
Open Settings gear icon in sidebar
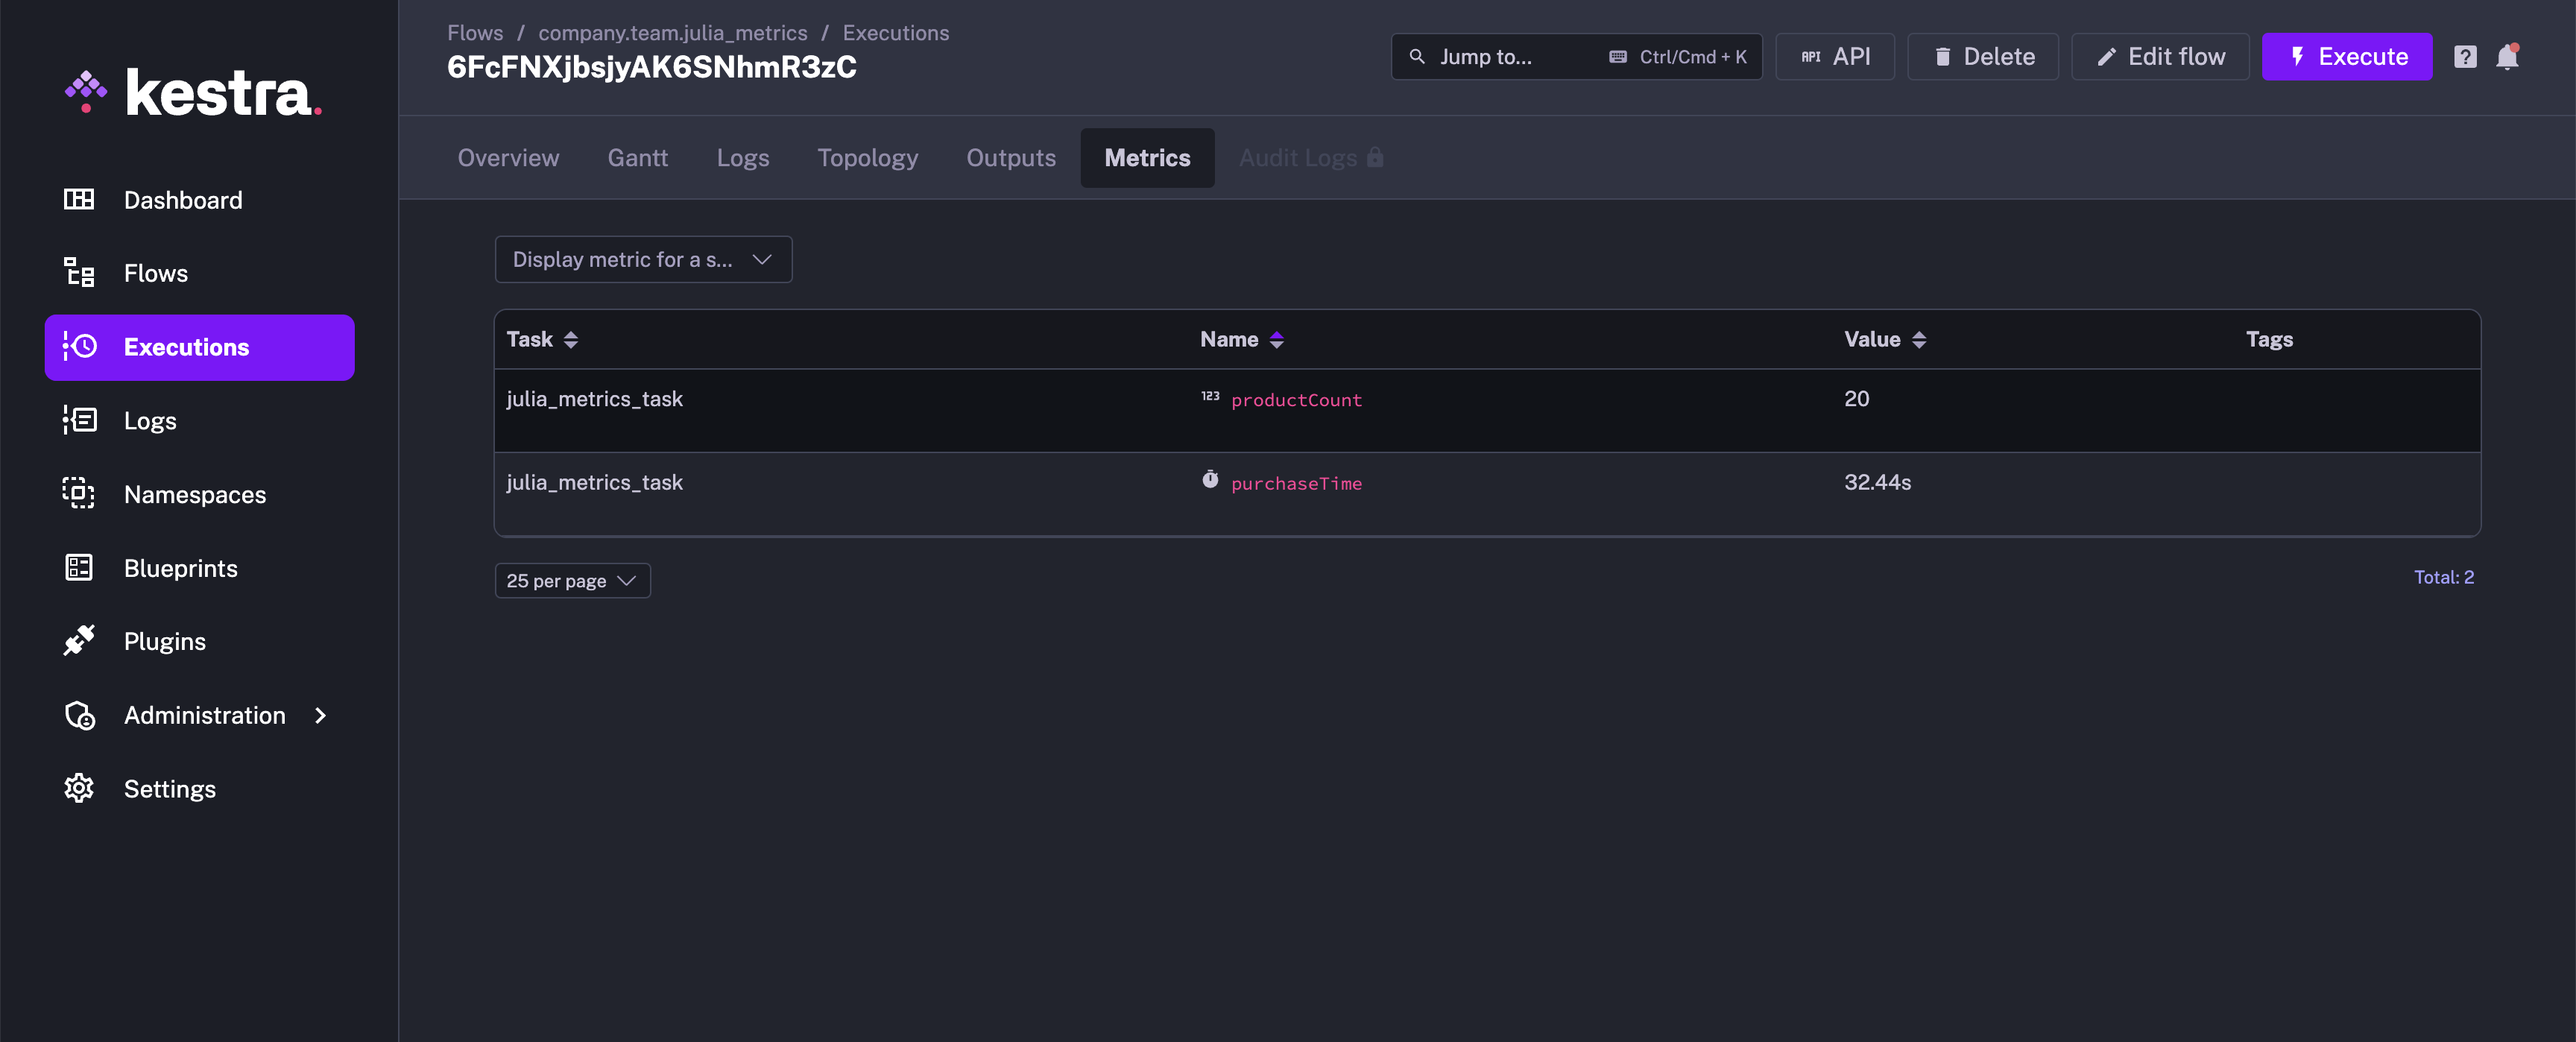click(79, 788)
